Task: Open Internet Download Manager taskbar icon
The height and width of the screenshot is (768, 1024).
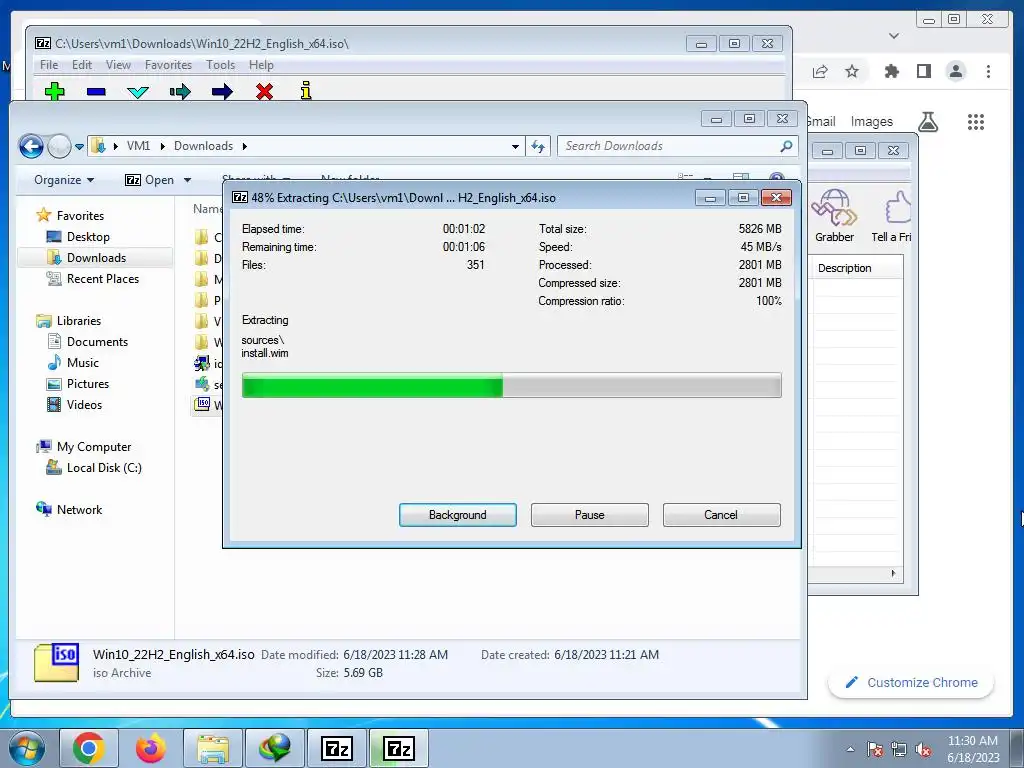Action: tap(275, 748)
